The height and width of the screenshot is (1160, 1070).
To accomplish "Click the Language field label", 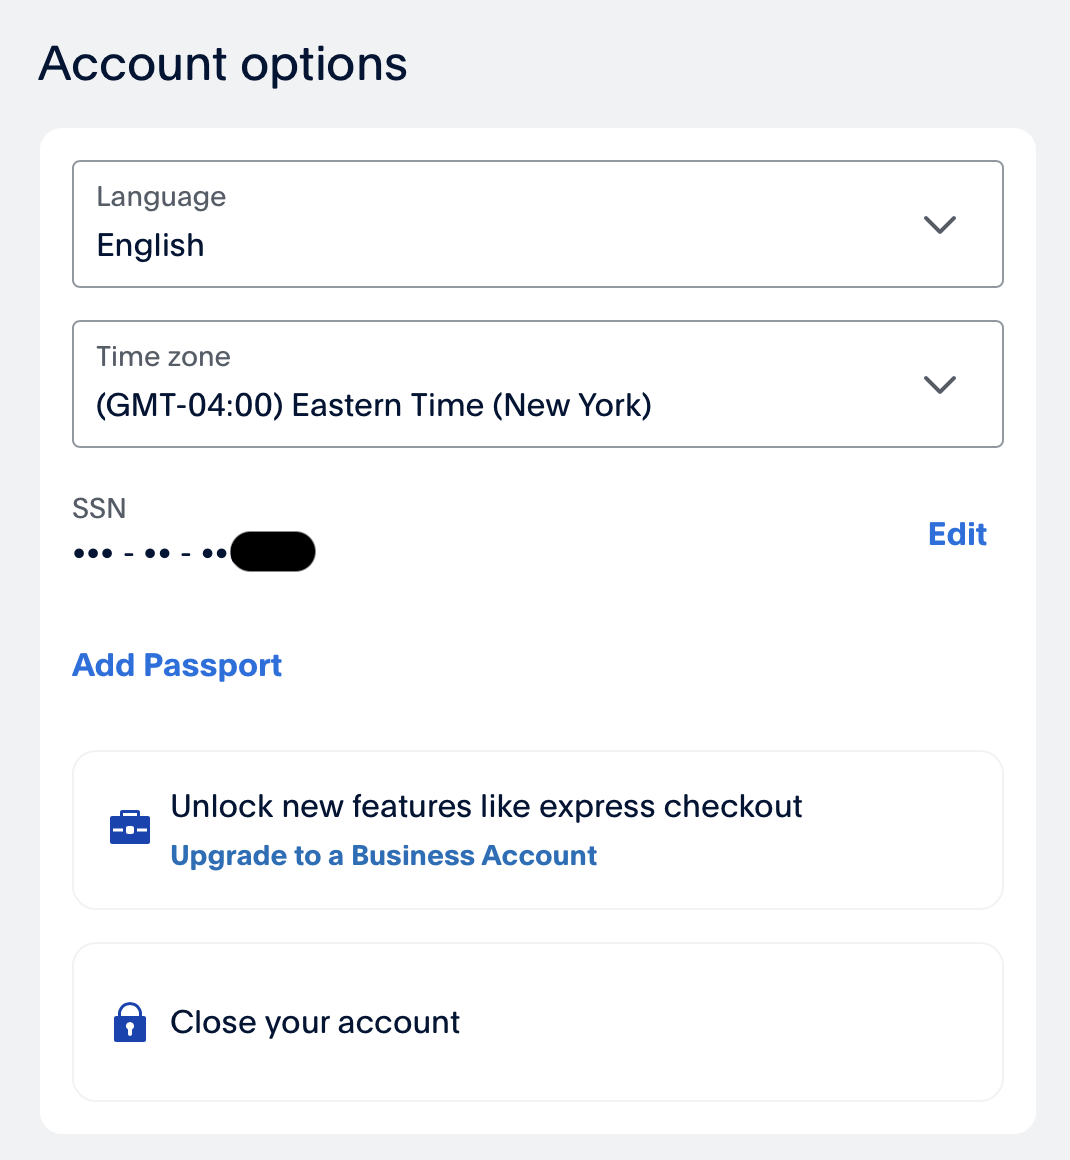I will (161, 197).
